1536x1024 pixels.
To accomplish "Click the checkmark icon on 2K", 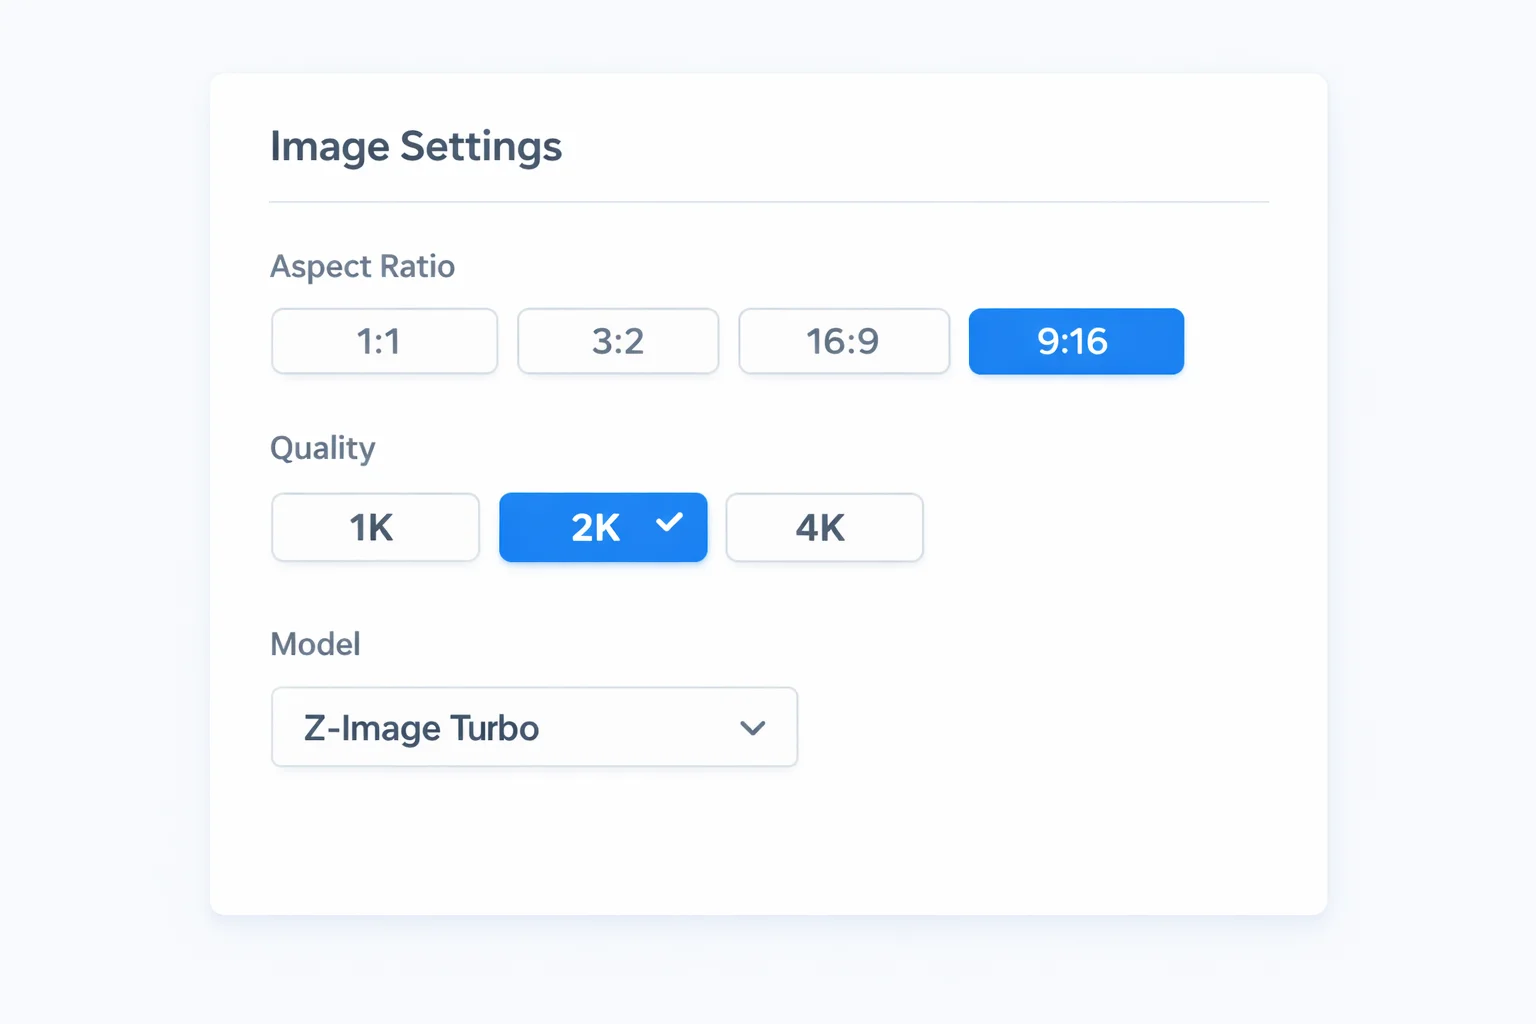I will coord(668,523).
